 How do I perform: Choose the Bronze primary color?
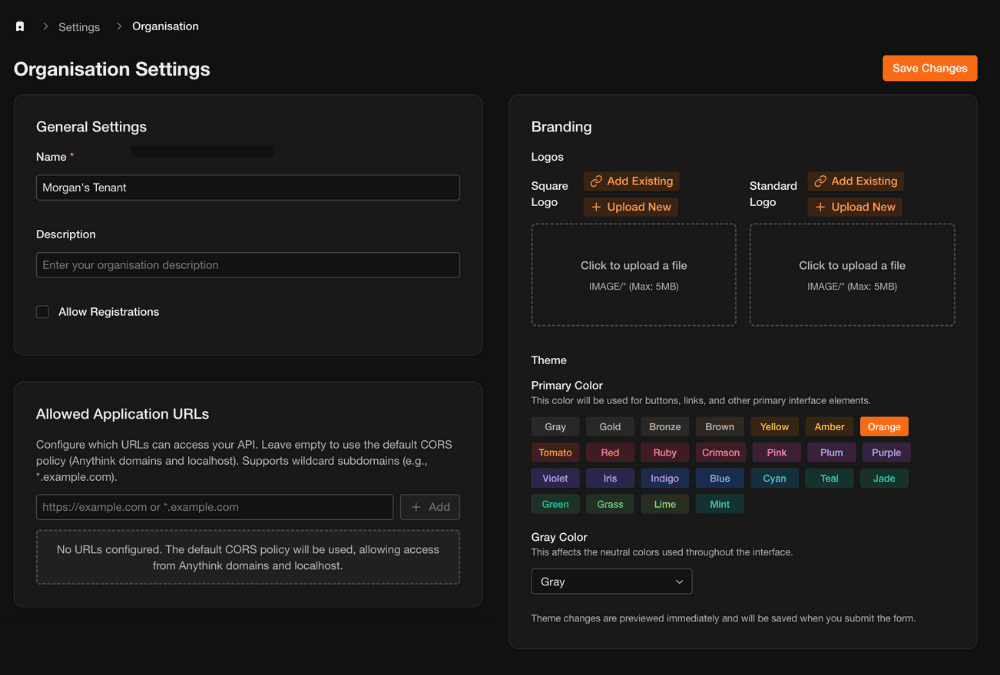(x=665, y=426)
